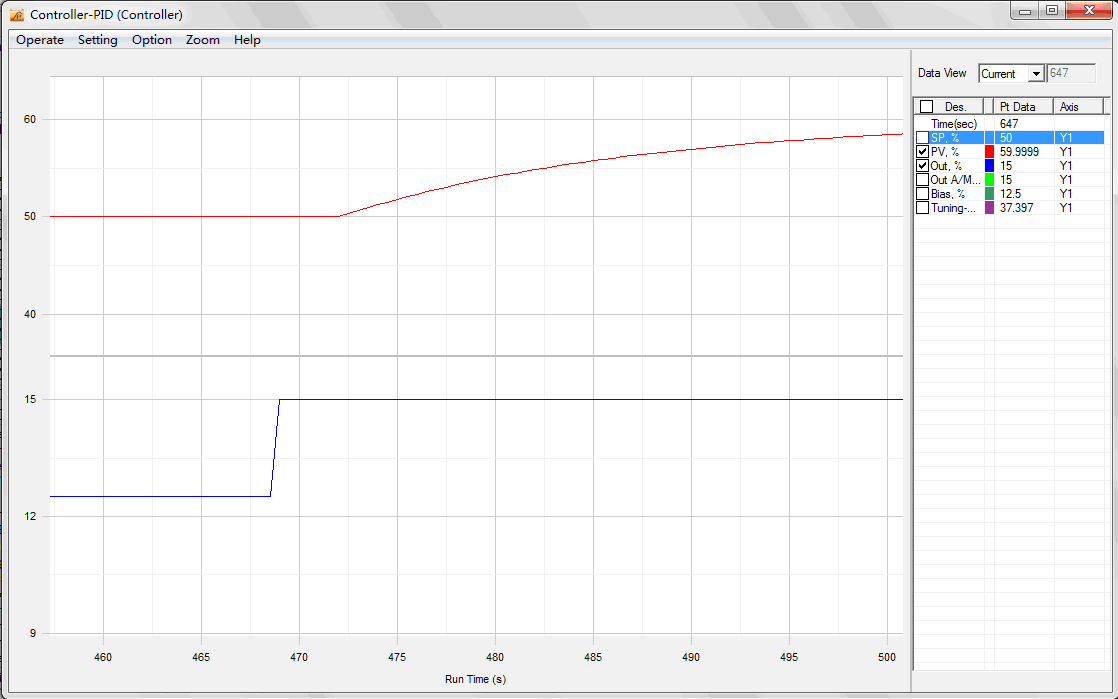1118x699 pixels.
Task: Enable the Bias, % trace checkbox
Action: 923,194
